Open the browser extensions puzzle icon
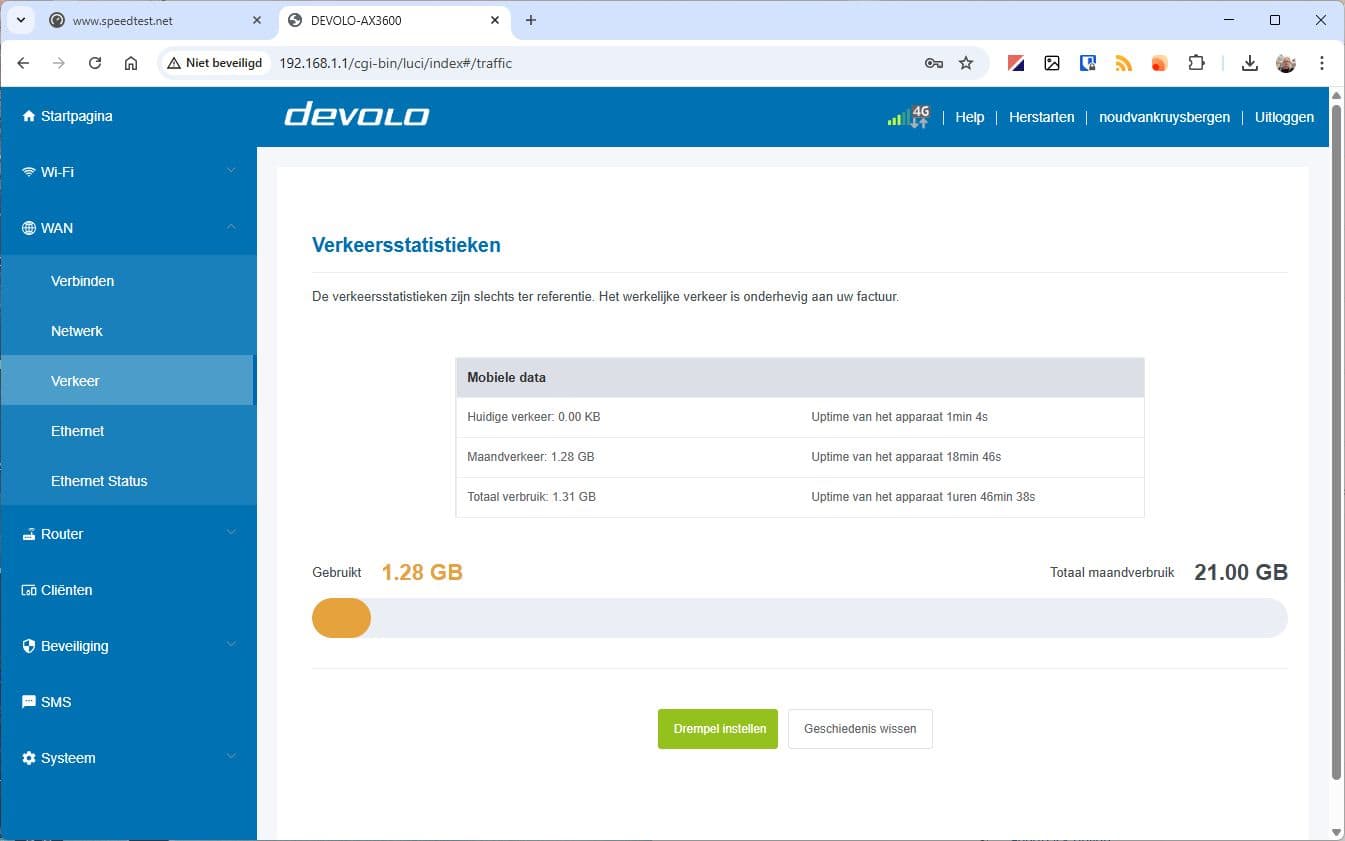The image size is (1345, 841). (1196, 63)
